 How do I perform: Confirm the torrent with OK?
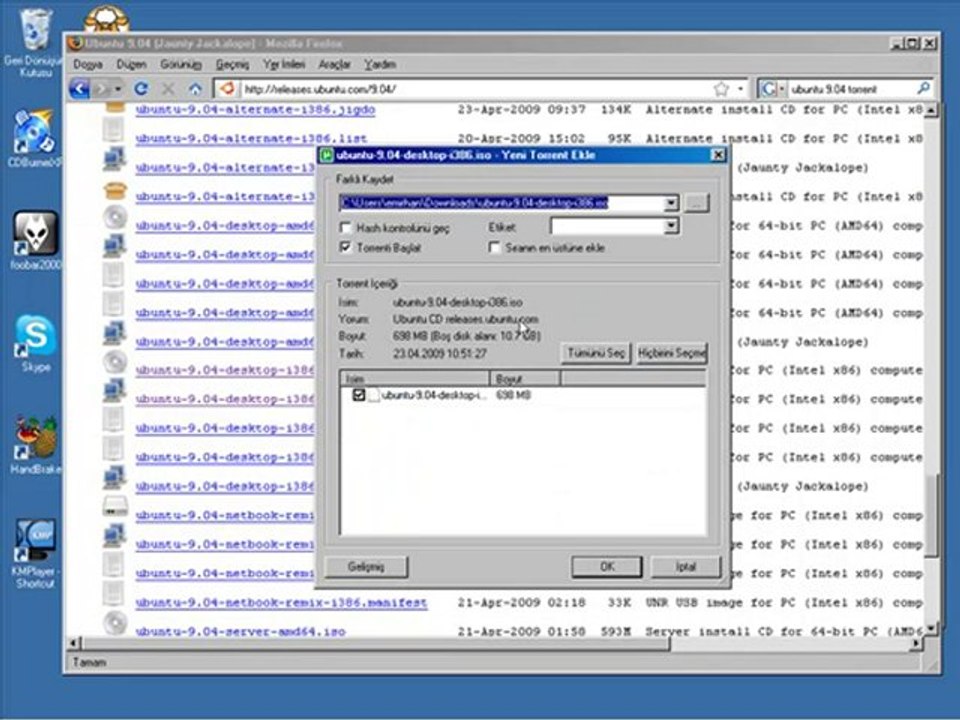coord(607,566)
